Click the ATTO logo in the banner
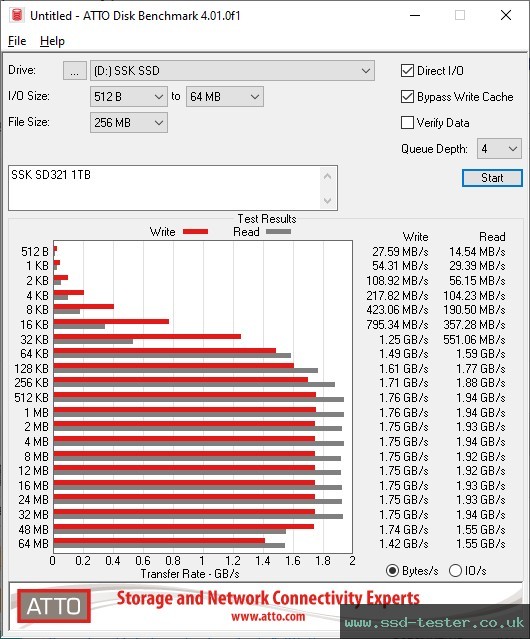The height and width of the screenshot is (639, 530). click(54, 606)
